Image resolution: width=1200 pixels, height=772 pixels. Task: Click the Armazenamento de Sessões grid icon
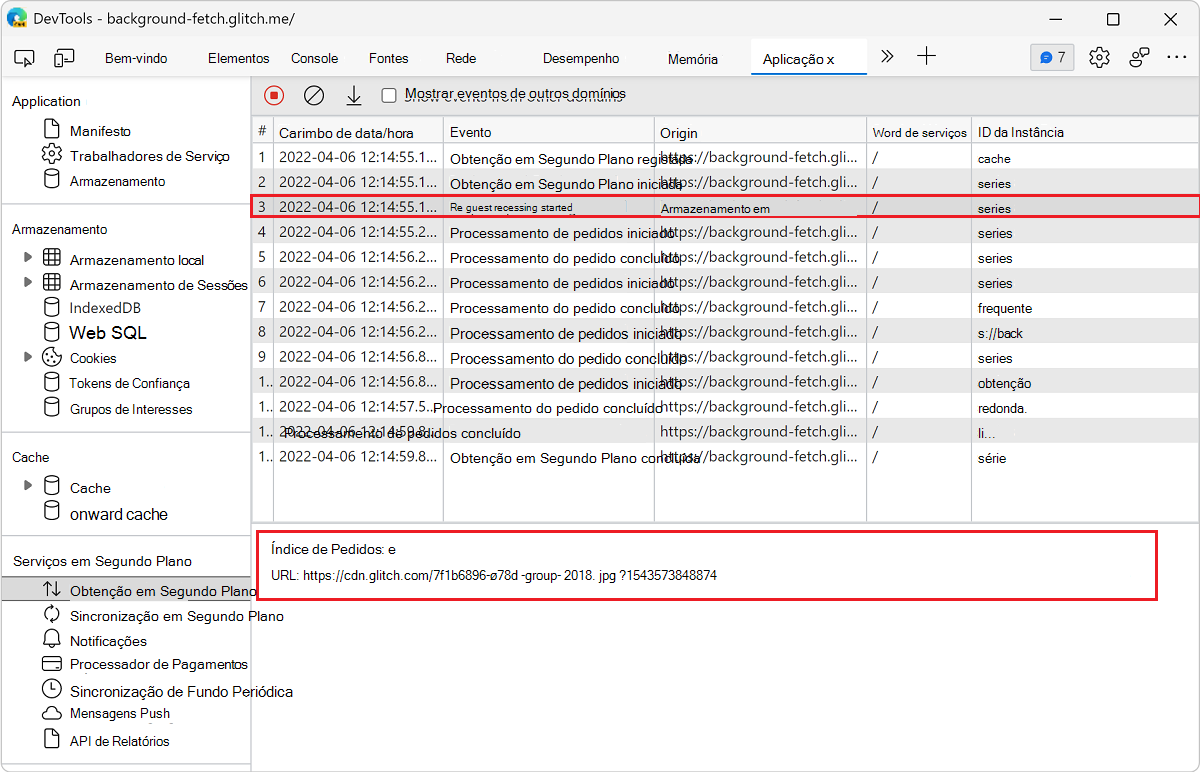point(52,283)
